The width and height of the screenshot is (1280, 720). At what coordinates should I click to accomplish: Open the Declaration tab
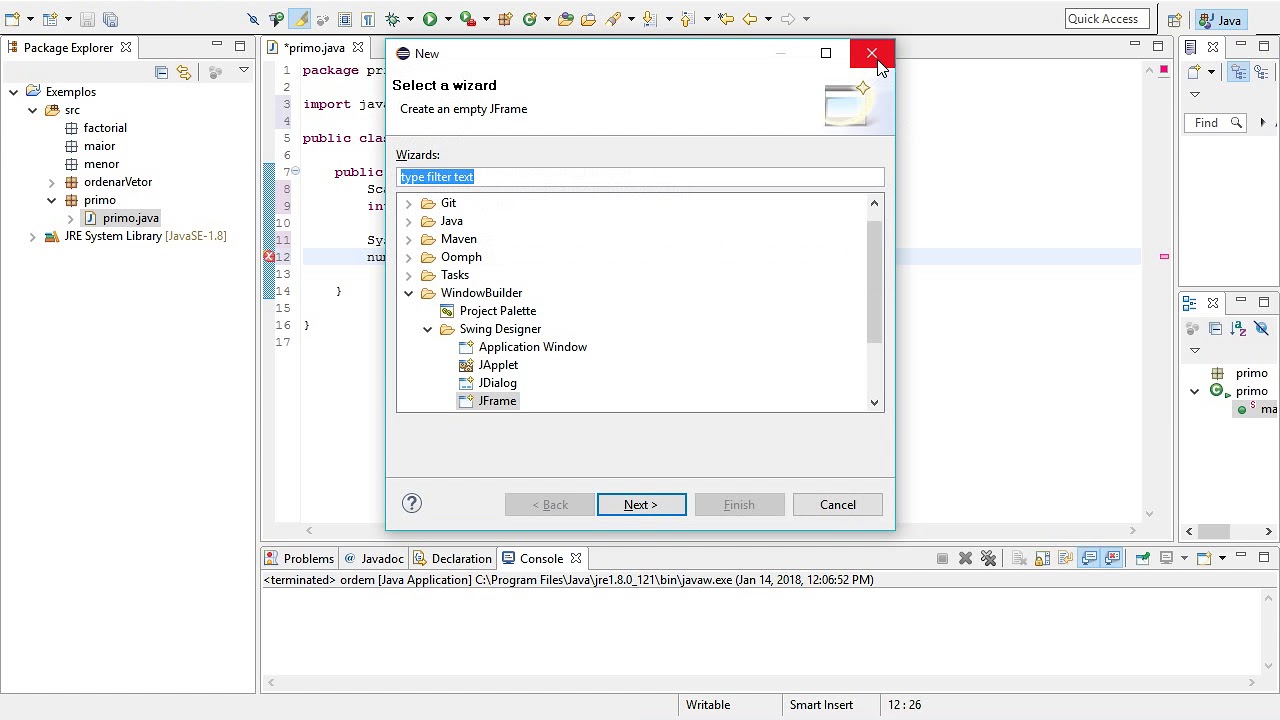(x=452, y=559)
